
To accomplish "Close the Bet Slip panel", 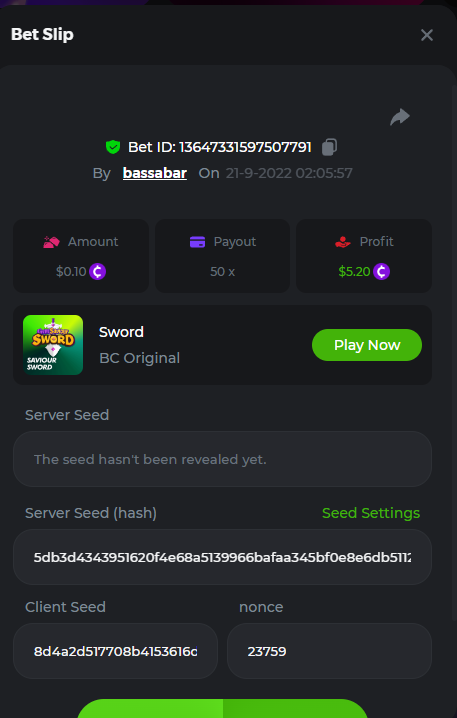I will [x=427, y=35].
